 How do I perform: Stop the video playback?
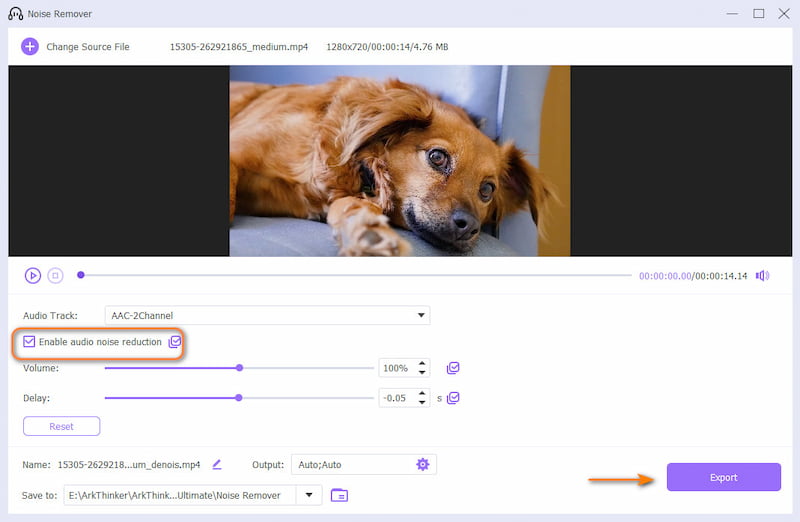tap(55, 276)
